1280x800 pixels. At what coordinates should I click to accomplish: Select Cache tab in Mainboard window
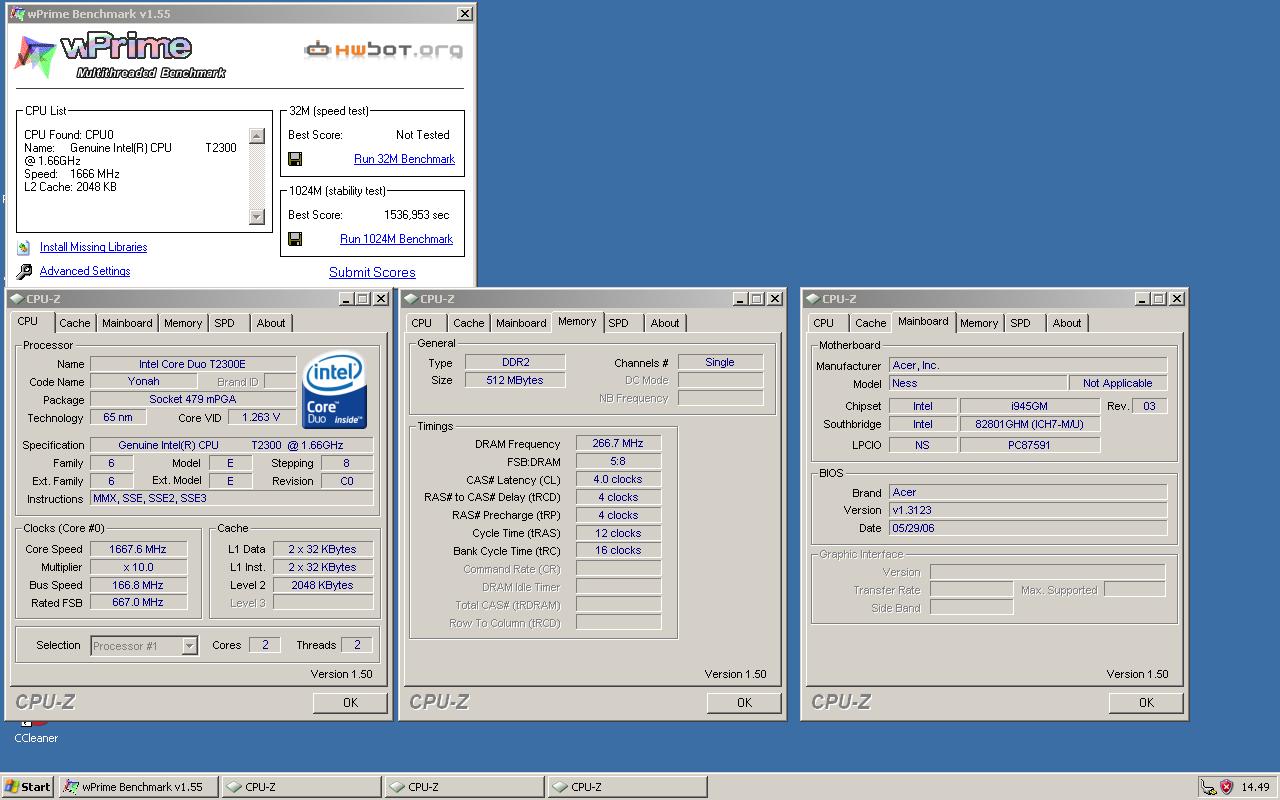(x=871, y=323)
